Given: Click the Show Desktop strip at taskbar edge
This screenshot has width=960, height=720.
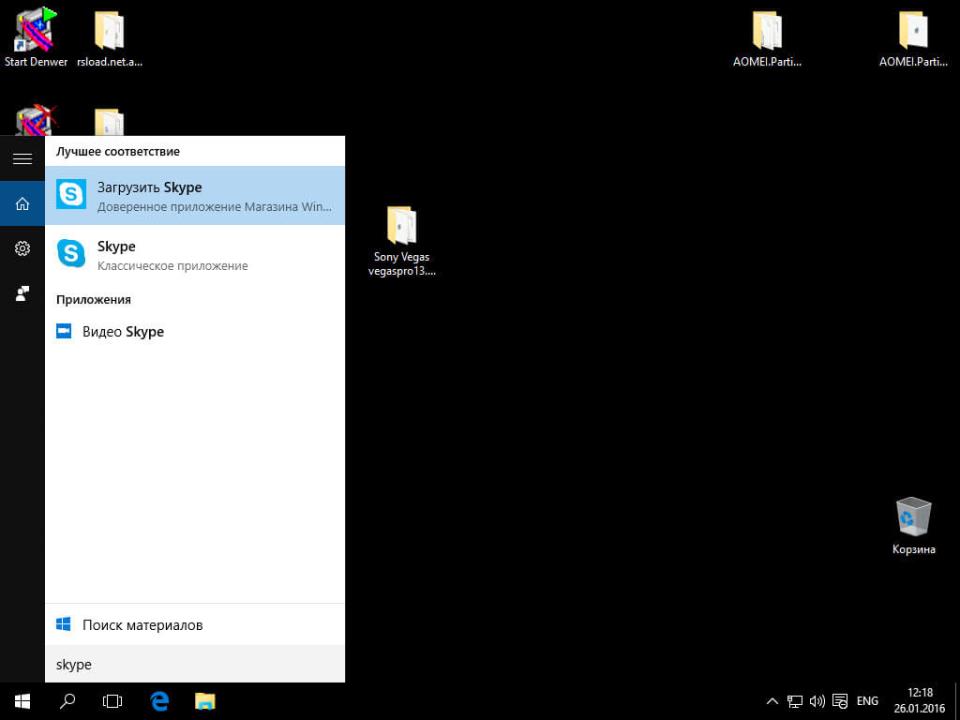Looking at the screenshot, I should coord(957,701).
